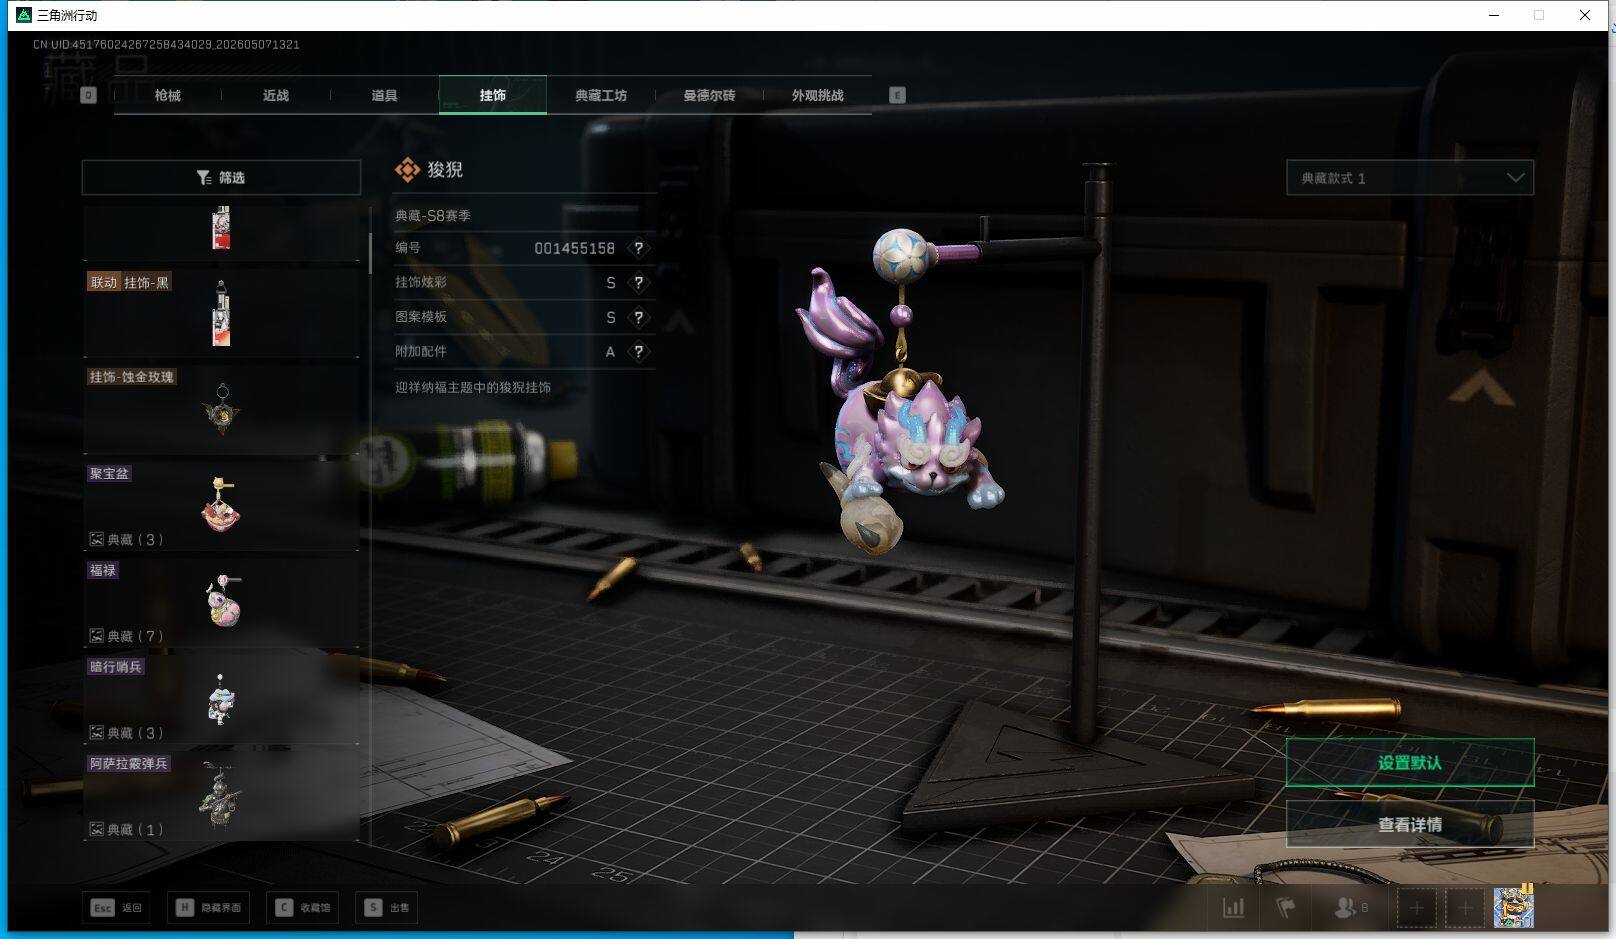The image size is (1616, 939).
Task: Select the 聚宝盆 charm item
Action: 221,505
